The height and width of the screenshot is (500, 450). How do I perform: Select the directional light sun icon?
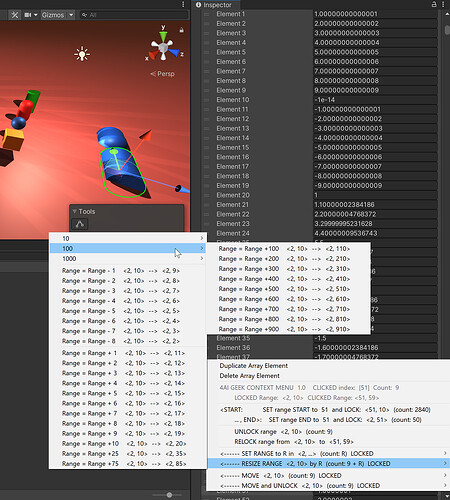pos(82,54)
